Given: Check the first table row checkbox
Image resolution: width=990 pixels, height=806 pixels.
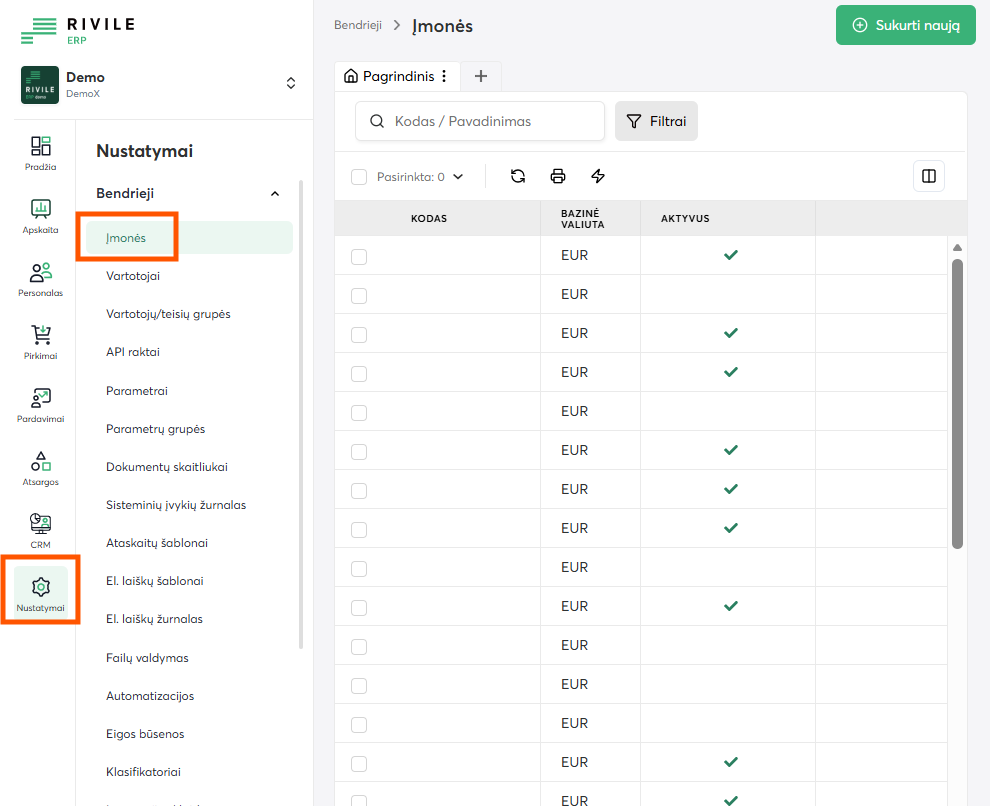Looking at the screenshot, I should click(359, 256).
